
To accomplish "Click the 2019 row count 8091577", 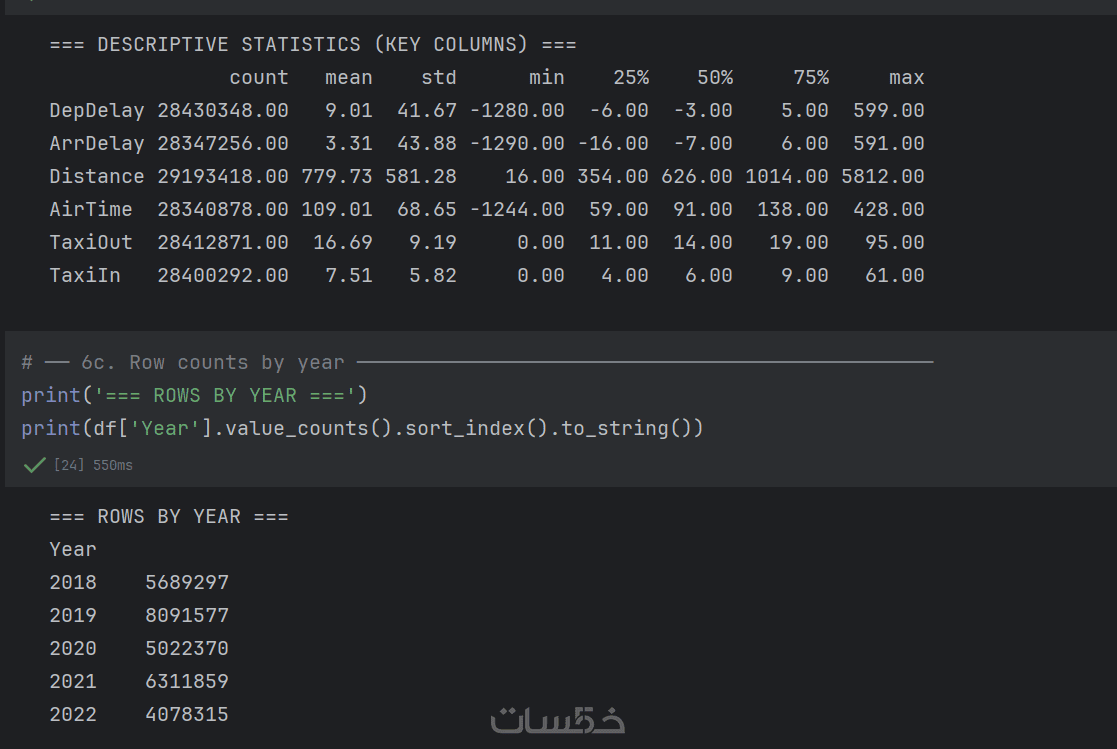I will coord(187,615).
